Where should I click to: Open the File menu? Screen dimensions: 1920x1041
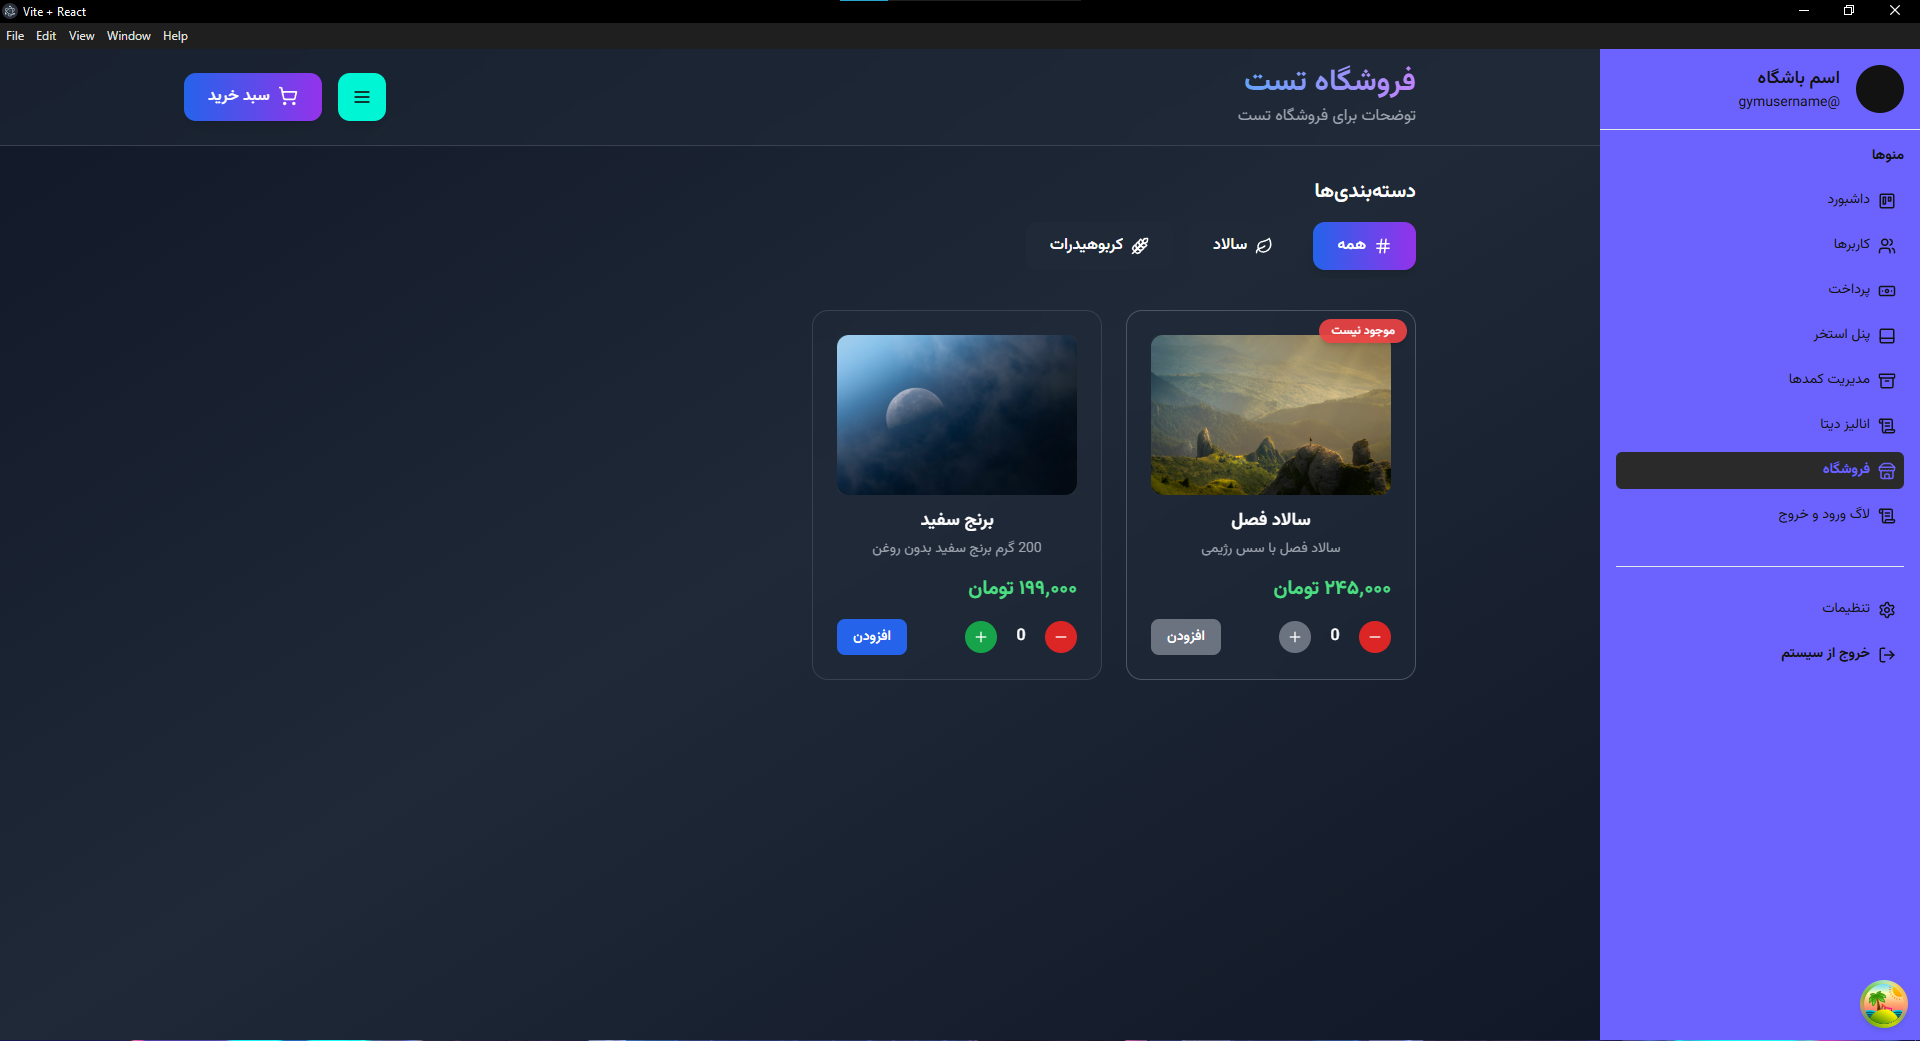(x=15, y=35)
